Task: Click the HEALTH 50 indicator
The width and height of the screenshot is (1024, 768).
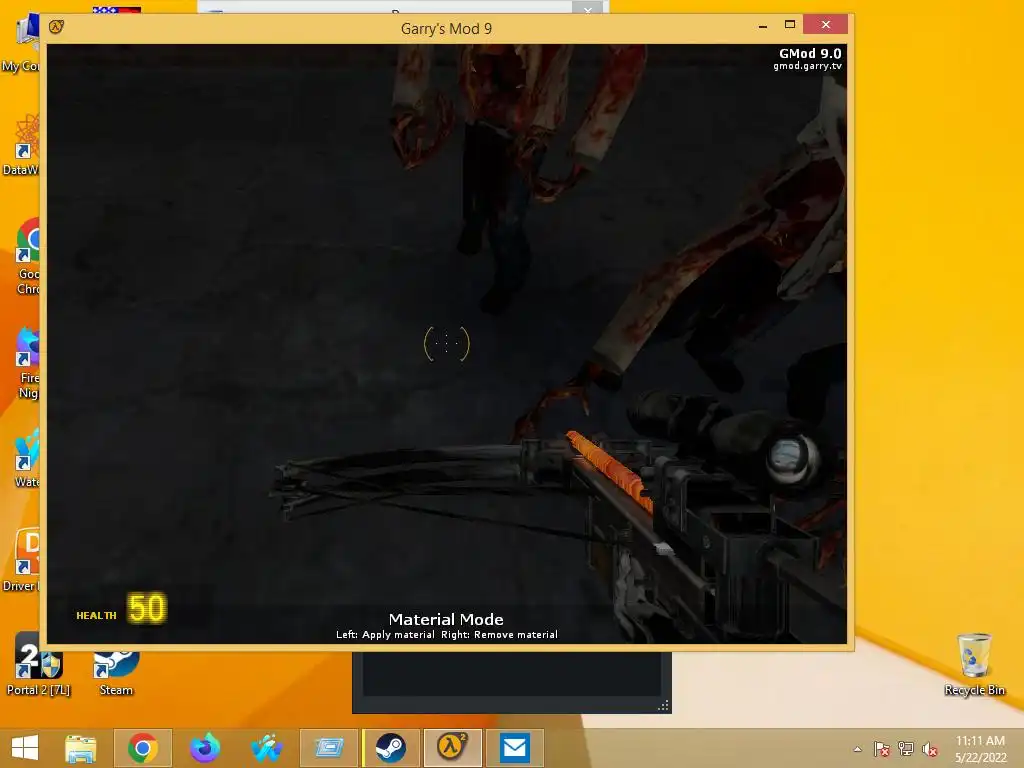Action: 121,609
